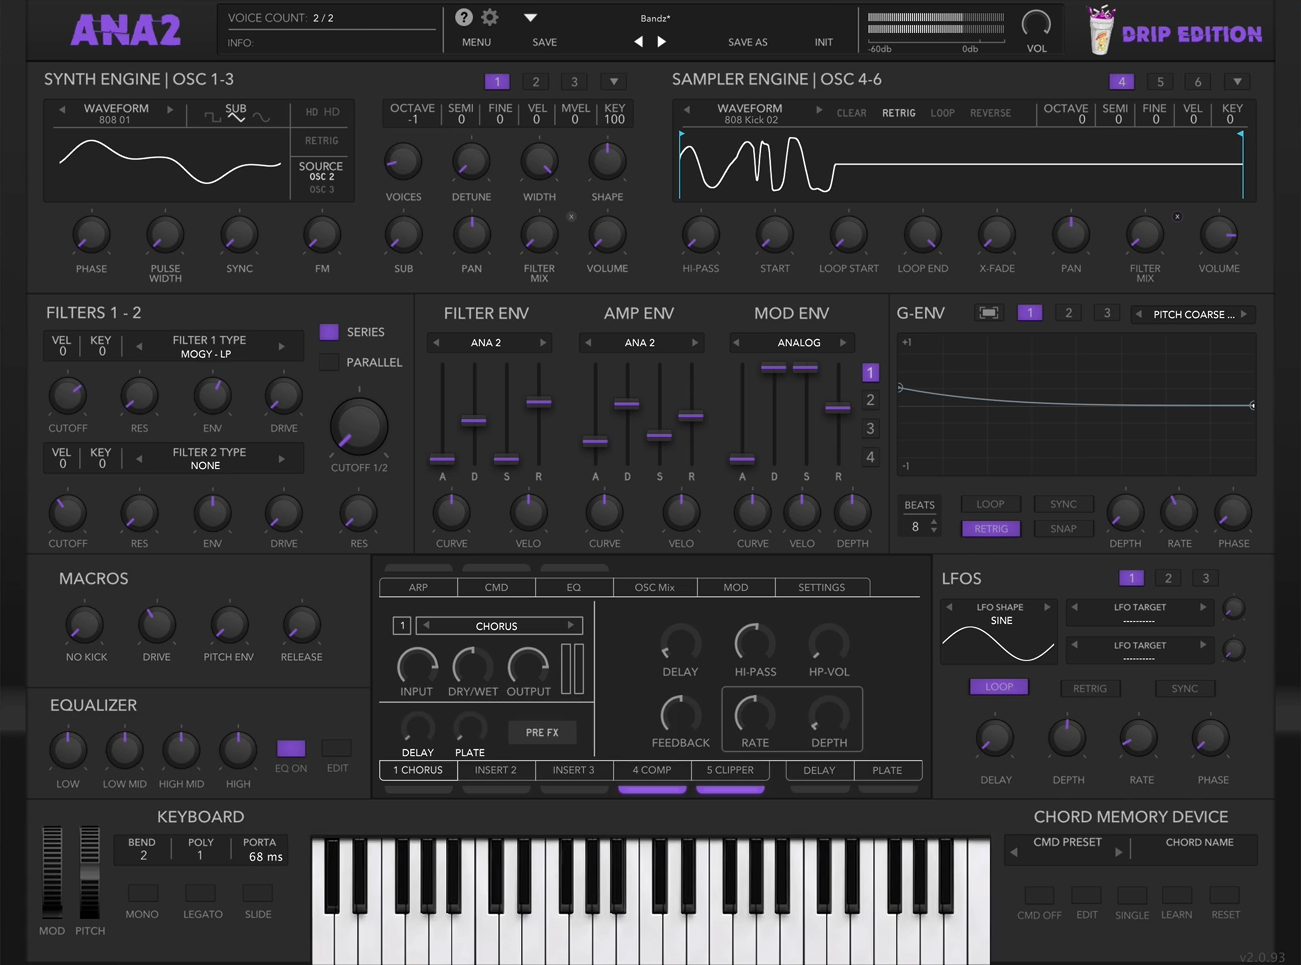Expand the synth engine OSC 1-3 dropdown arrow
Viewport: 1301px width, 965px height.
[614, 82]
